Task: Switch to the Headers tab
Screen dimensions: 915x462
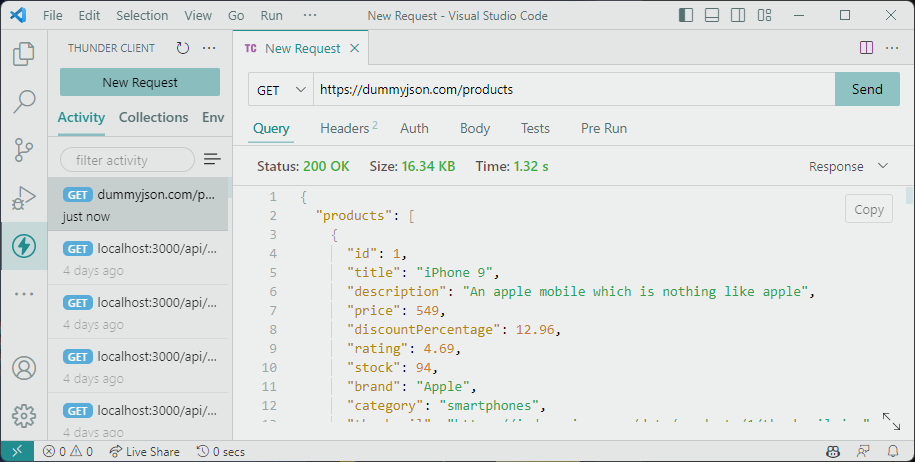Action: 348,128
